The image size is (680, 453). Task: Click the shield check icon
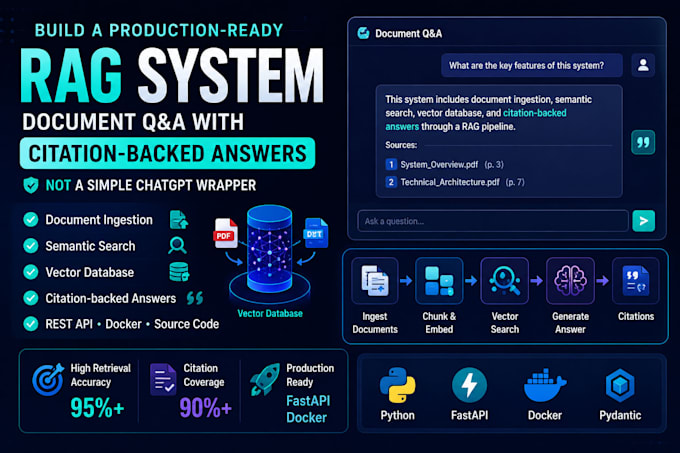31,186
